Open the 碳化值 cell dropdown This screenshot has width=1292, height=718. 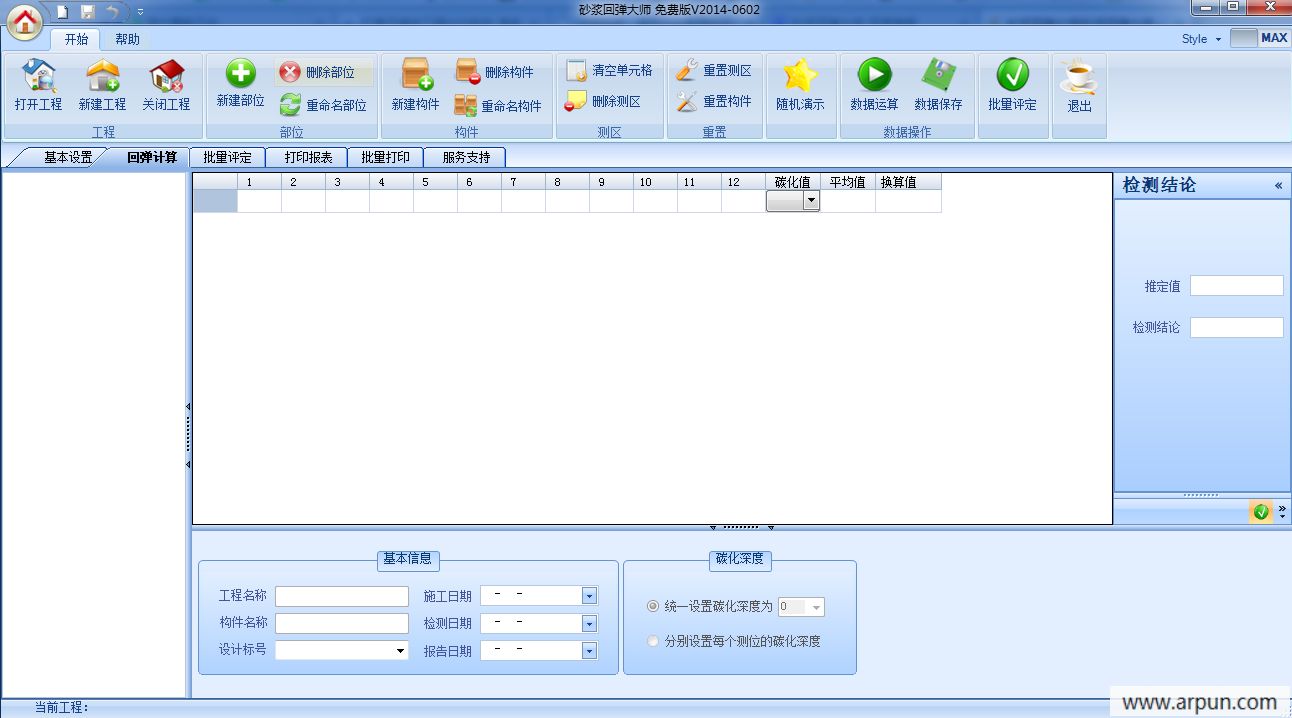pyautogui.click(x=811, y=201)
